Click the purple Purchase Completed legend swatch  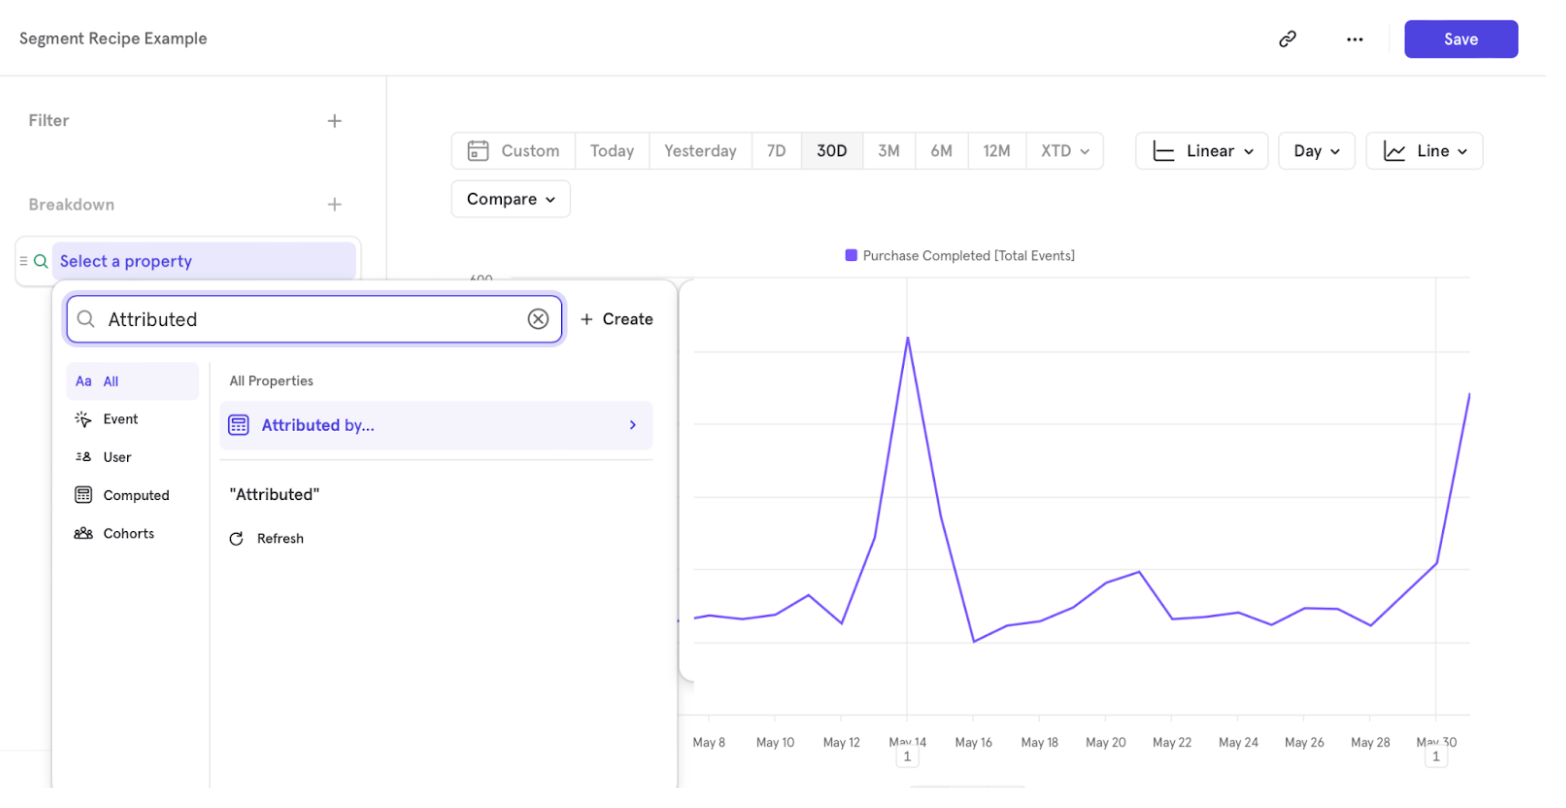click(851, 256)
